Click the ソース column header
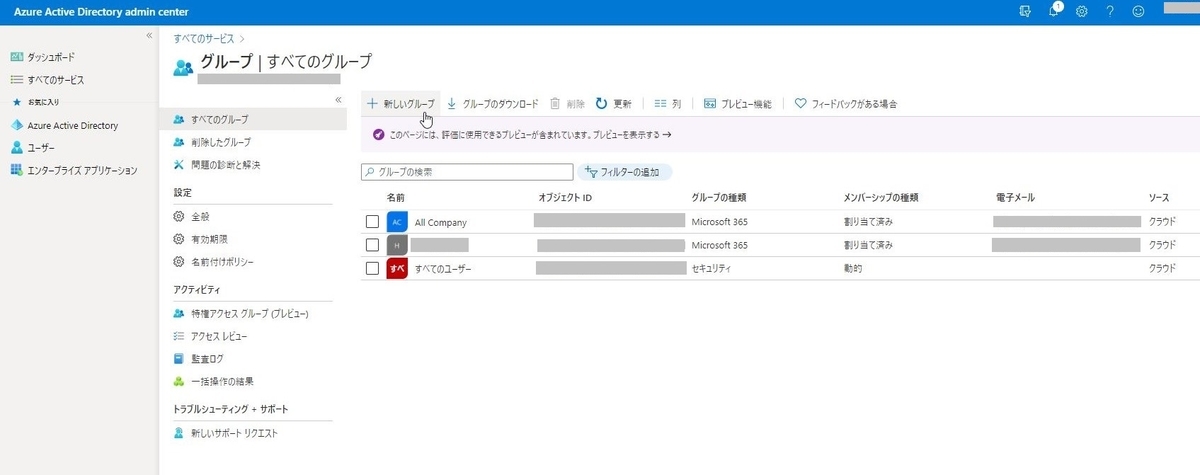Image resolution: width=1200 pixels, height=475 pixels. 1159,197
